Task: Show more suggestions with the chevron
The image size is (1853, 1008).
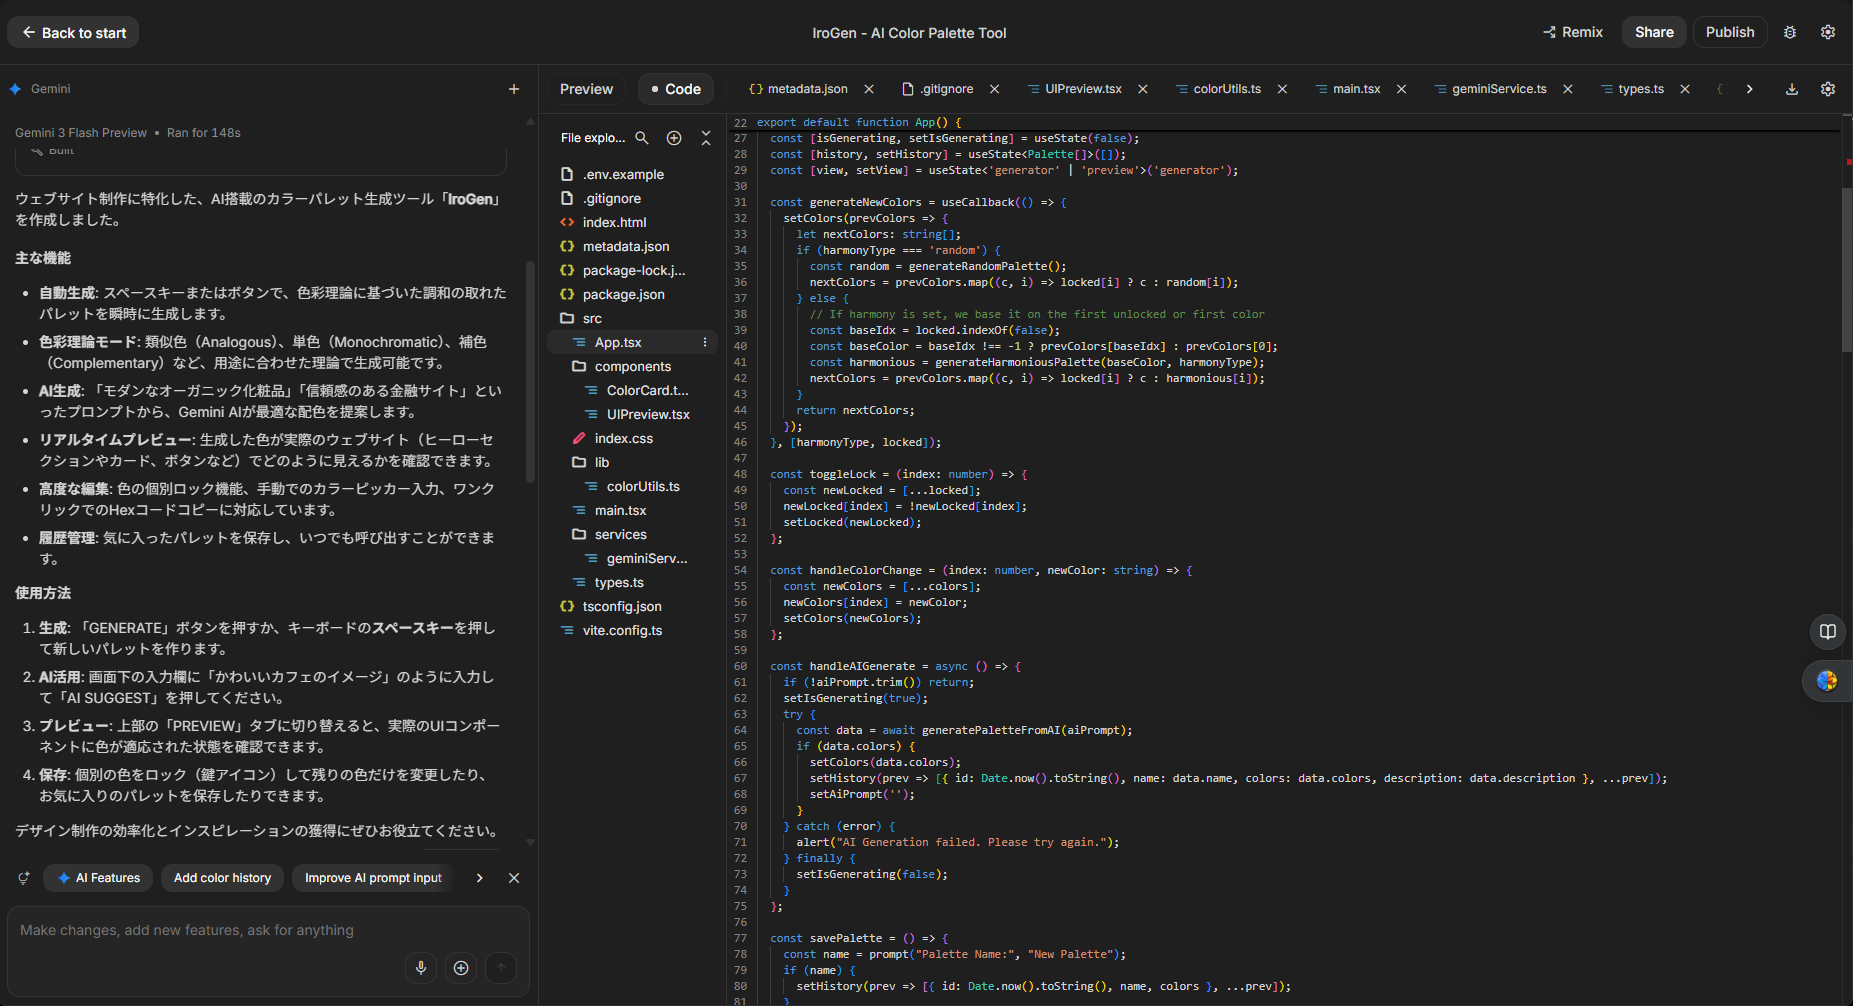Action: pos(480,878)
